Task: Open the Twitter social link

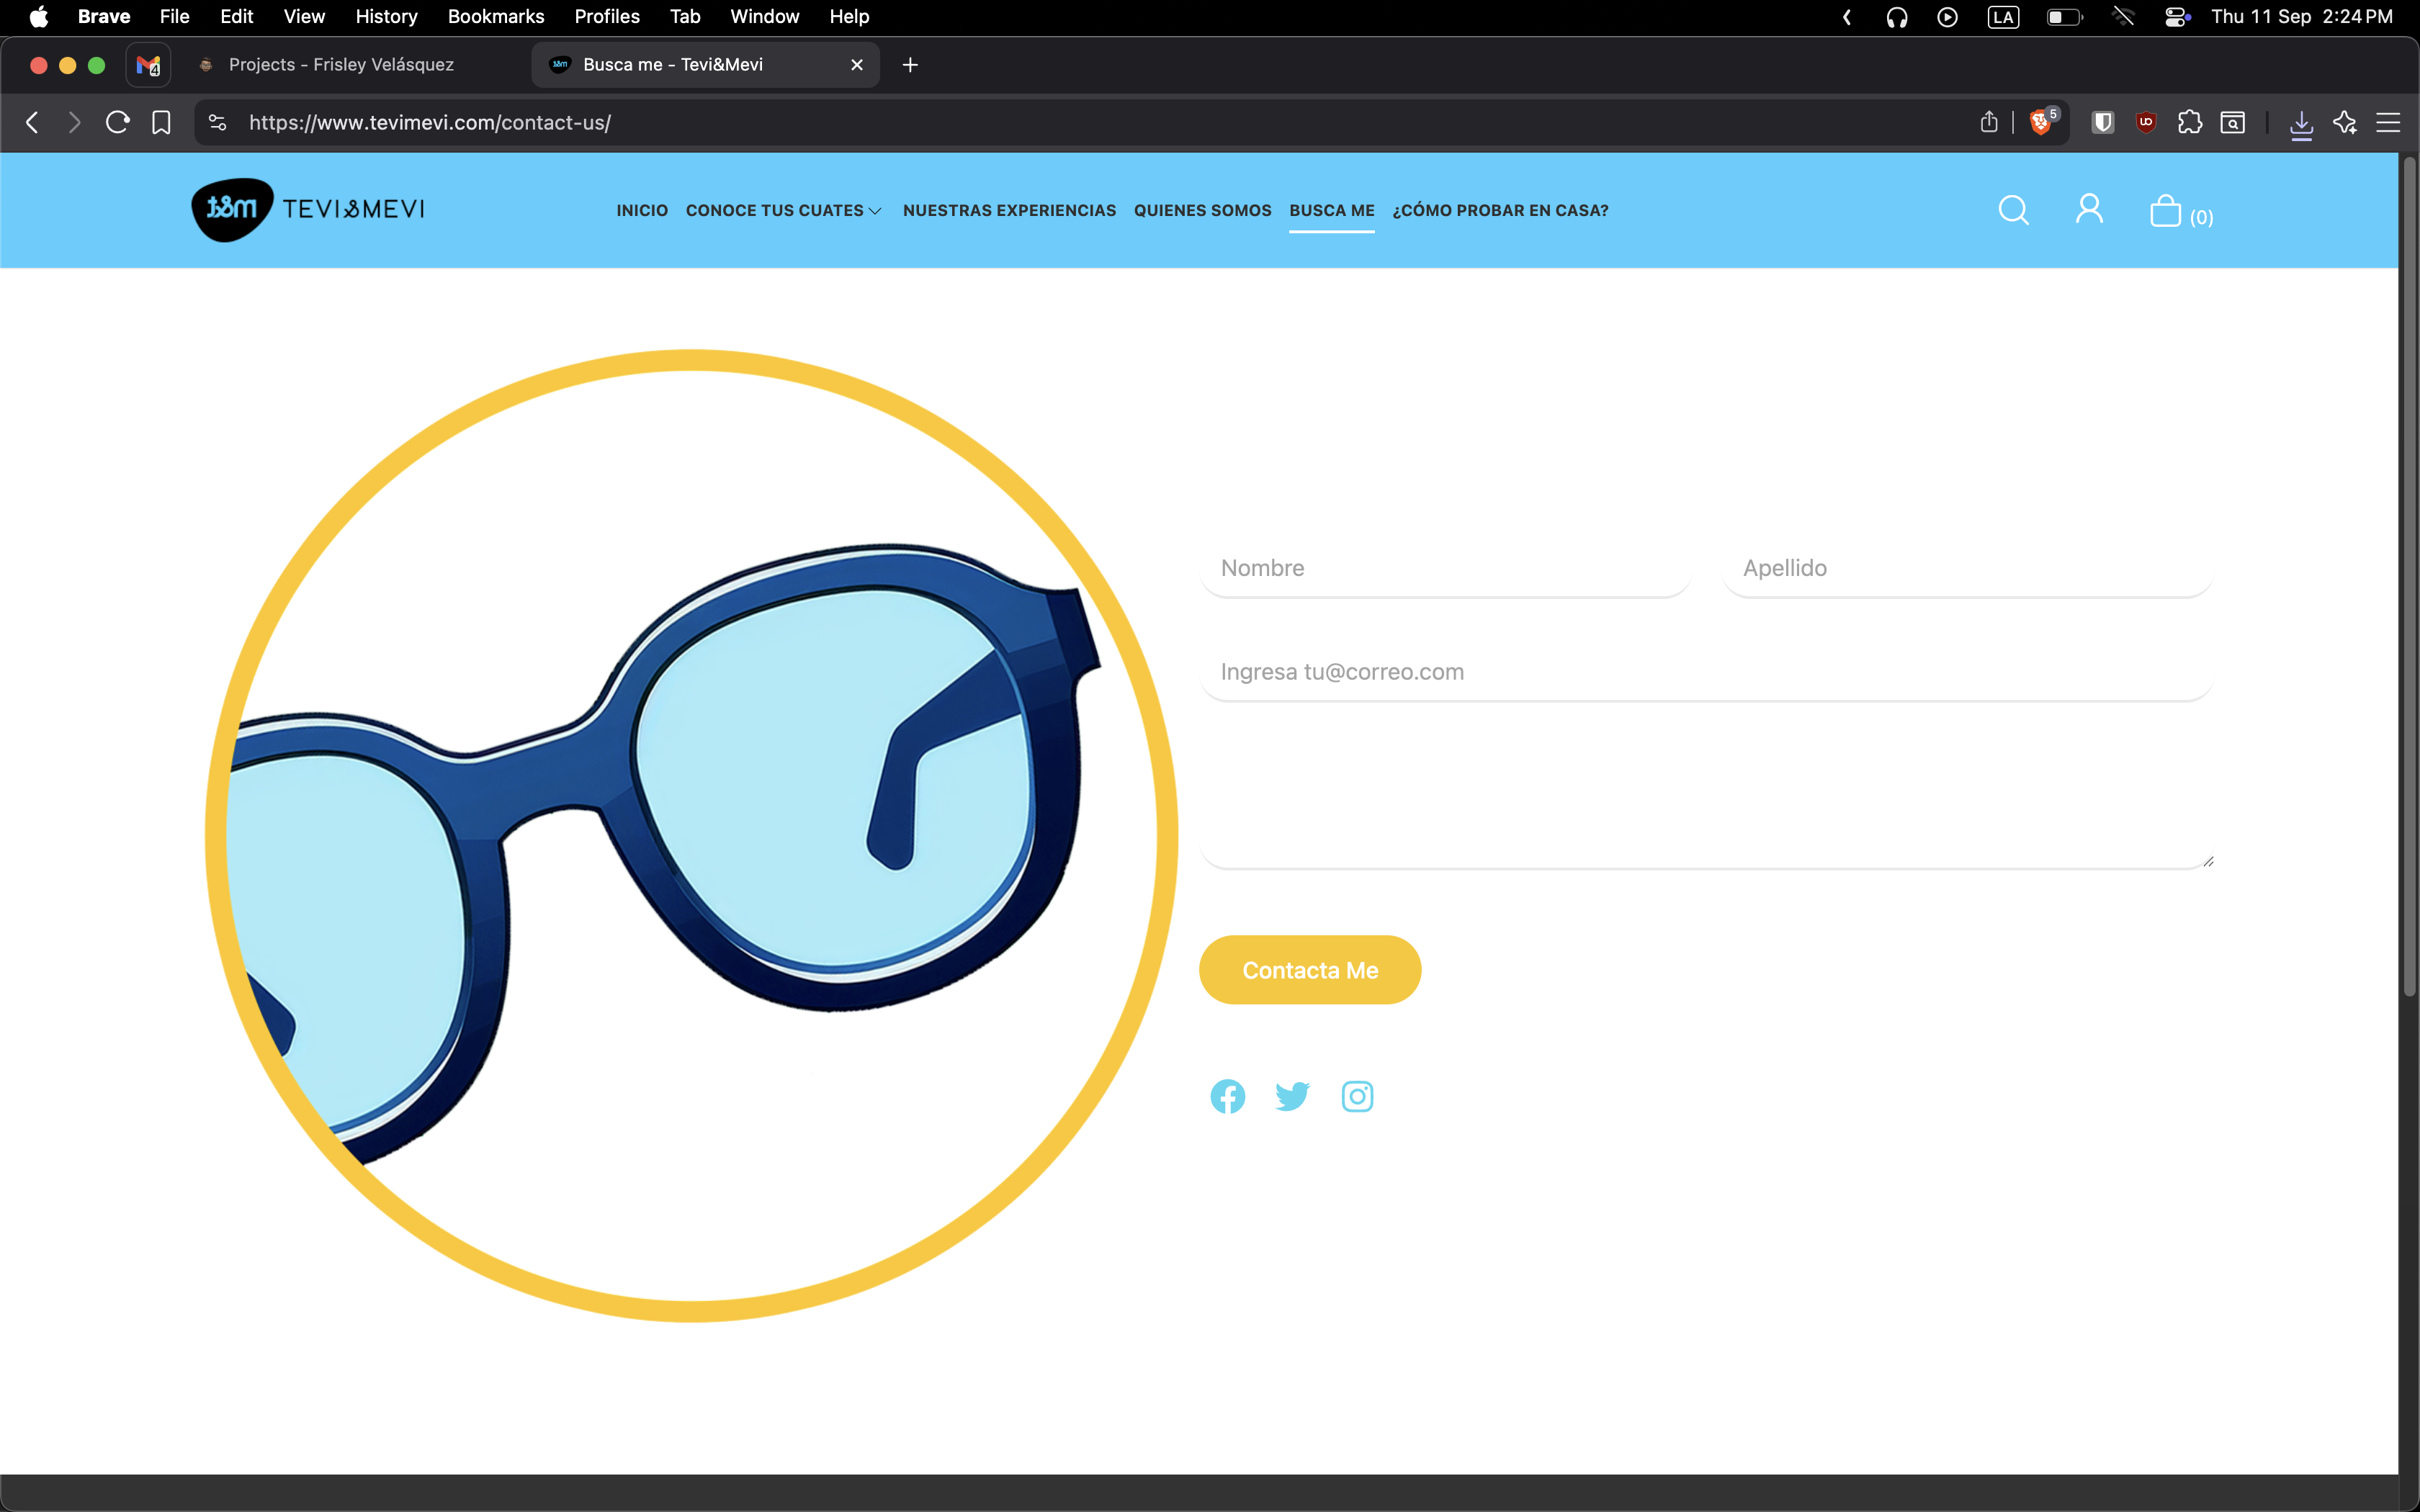Action: pos(1292,1096)
